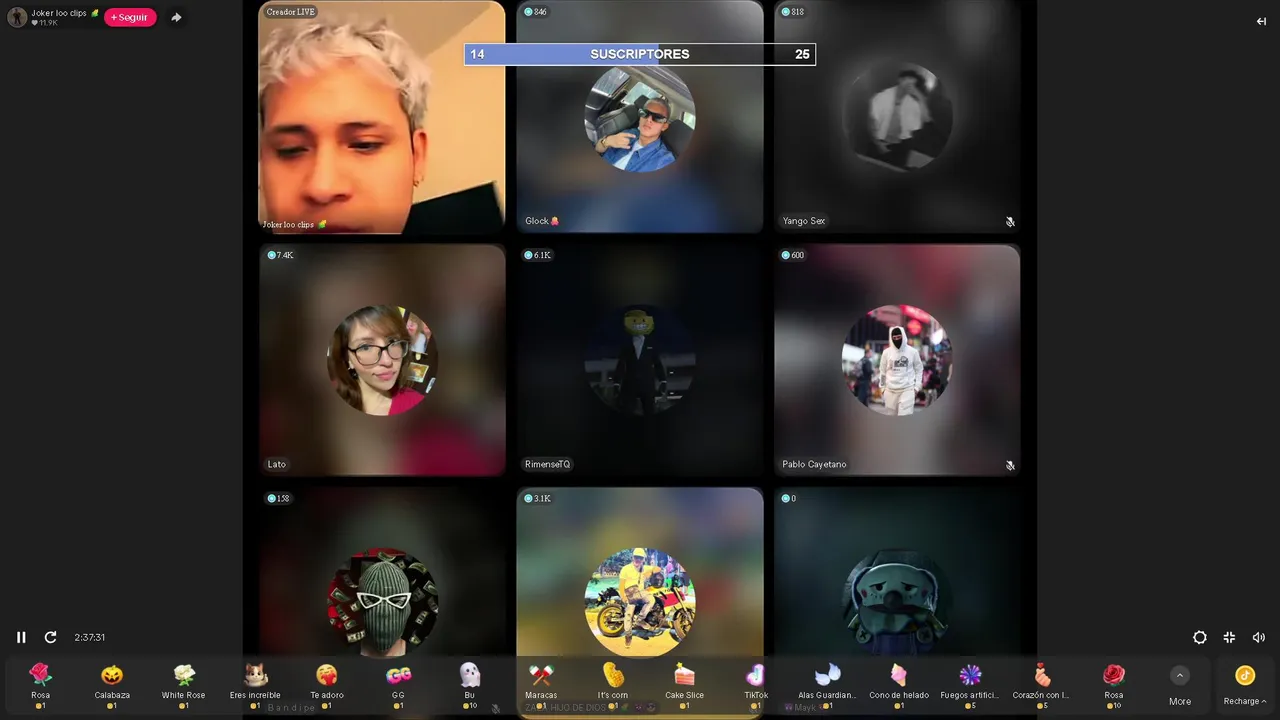Screen dimensions: 1280x720
Task: Open the yellow motorcycle guest avatar
Action: pyautogui.click(x=640, y=602)
